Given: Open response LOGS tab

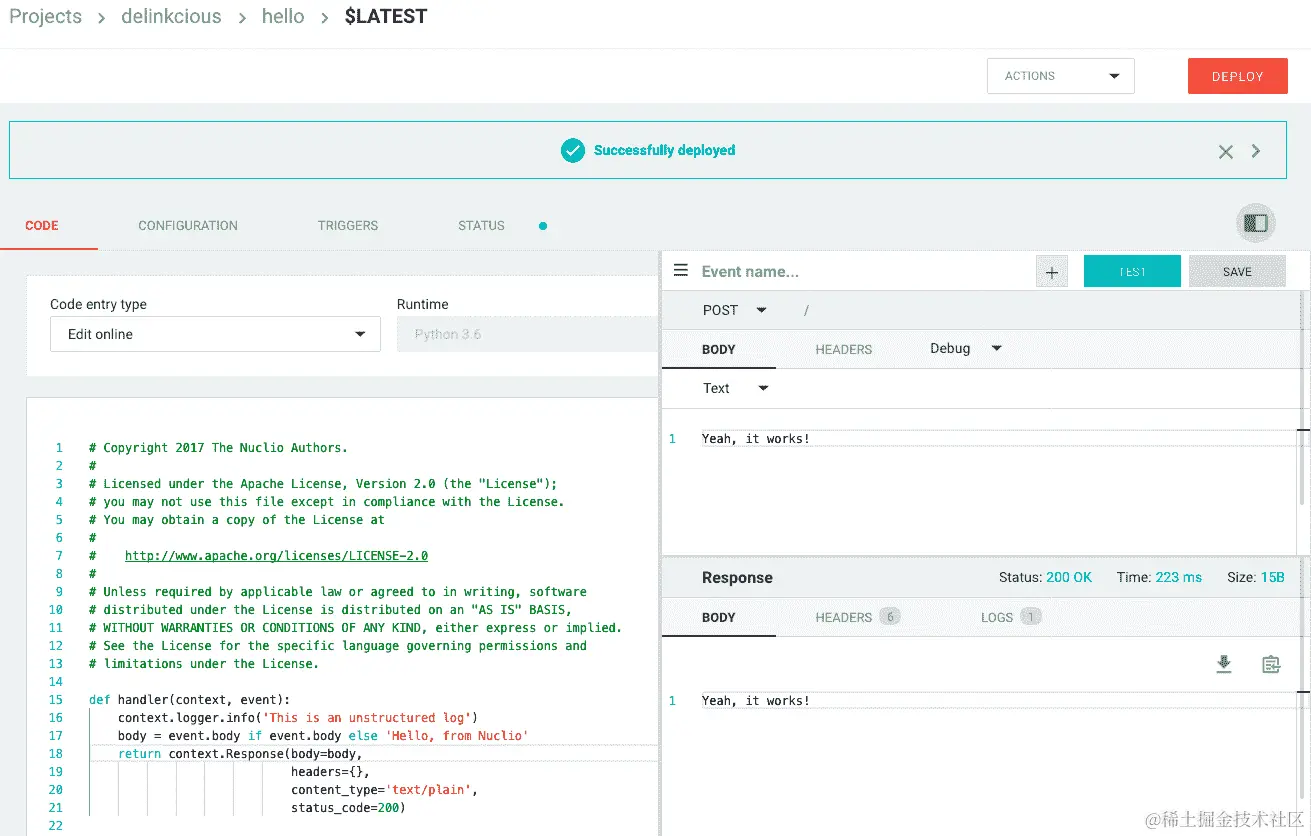Looking at the screenshot, I should pyautogui.click(x=1010, y=617).
